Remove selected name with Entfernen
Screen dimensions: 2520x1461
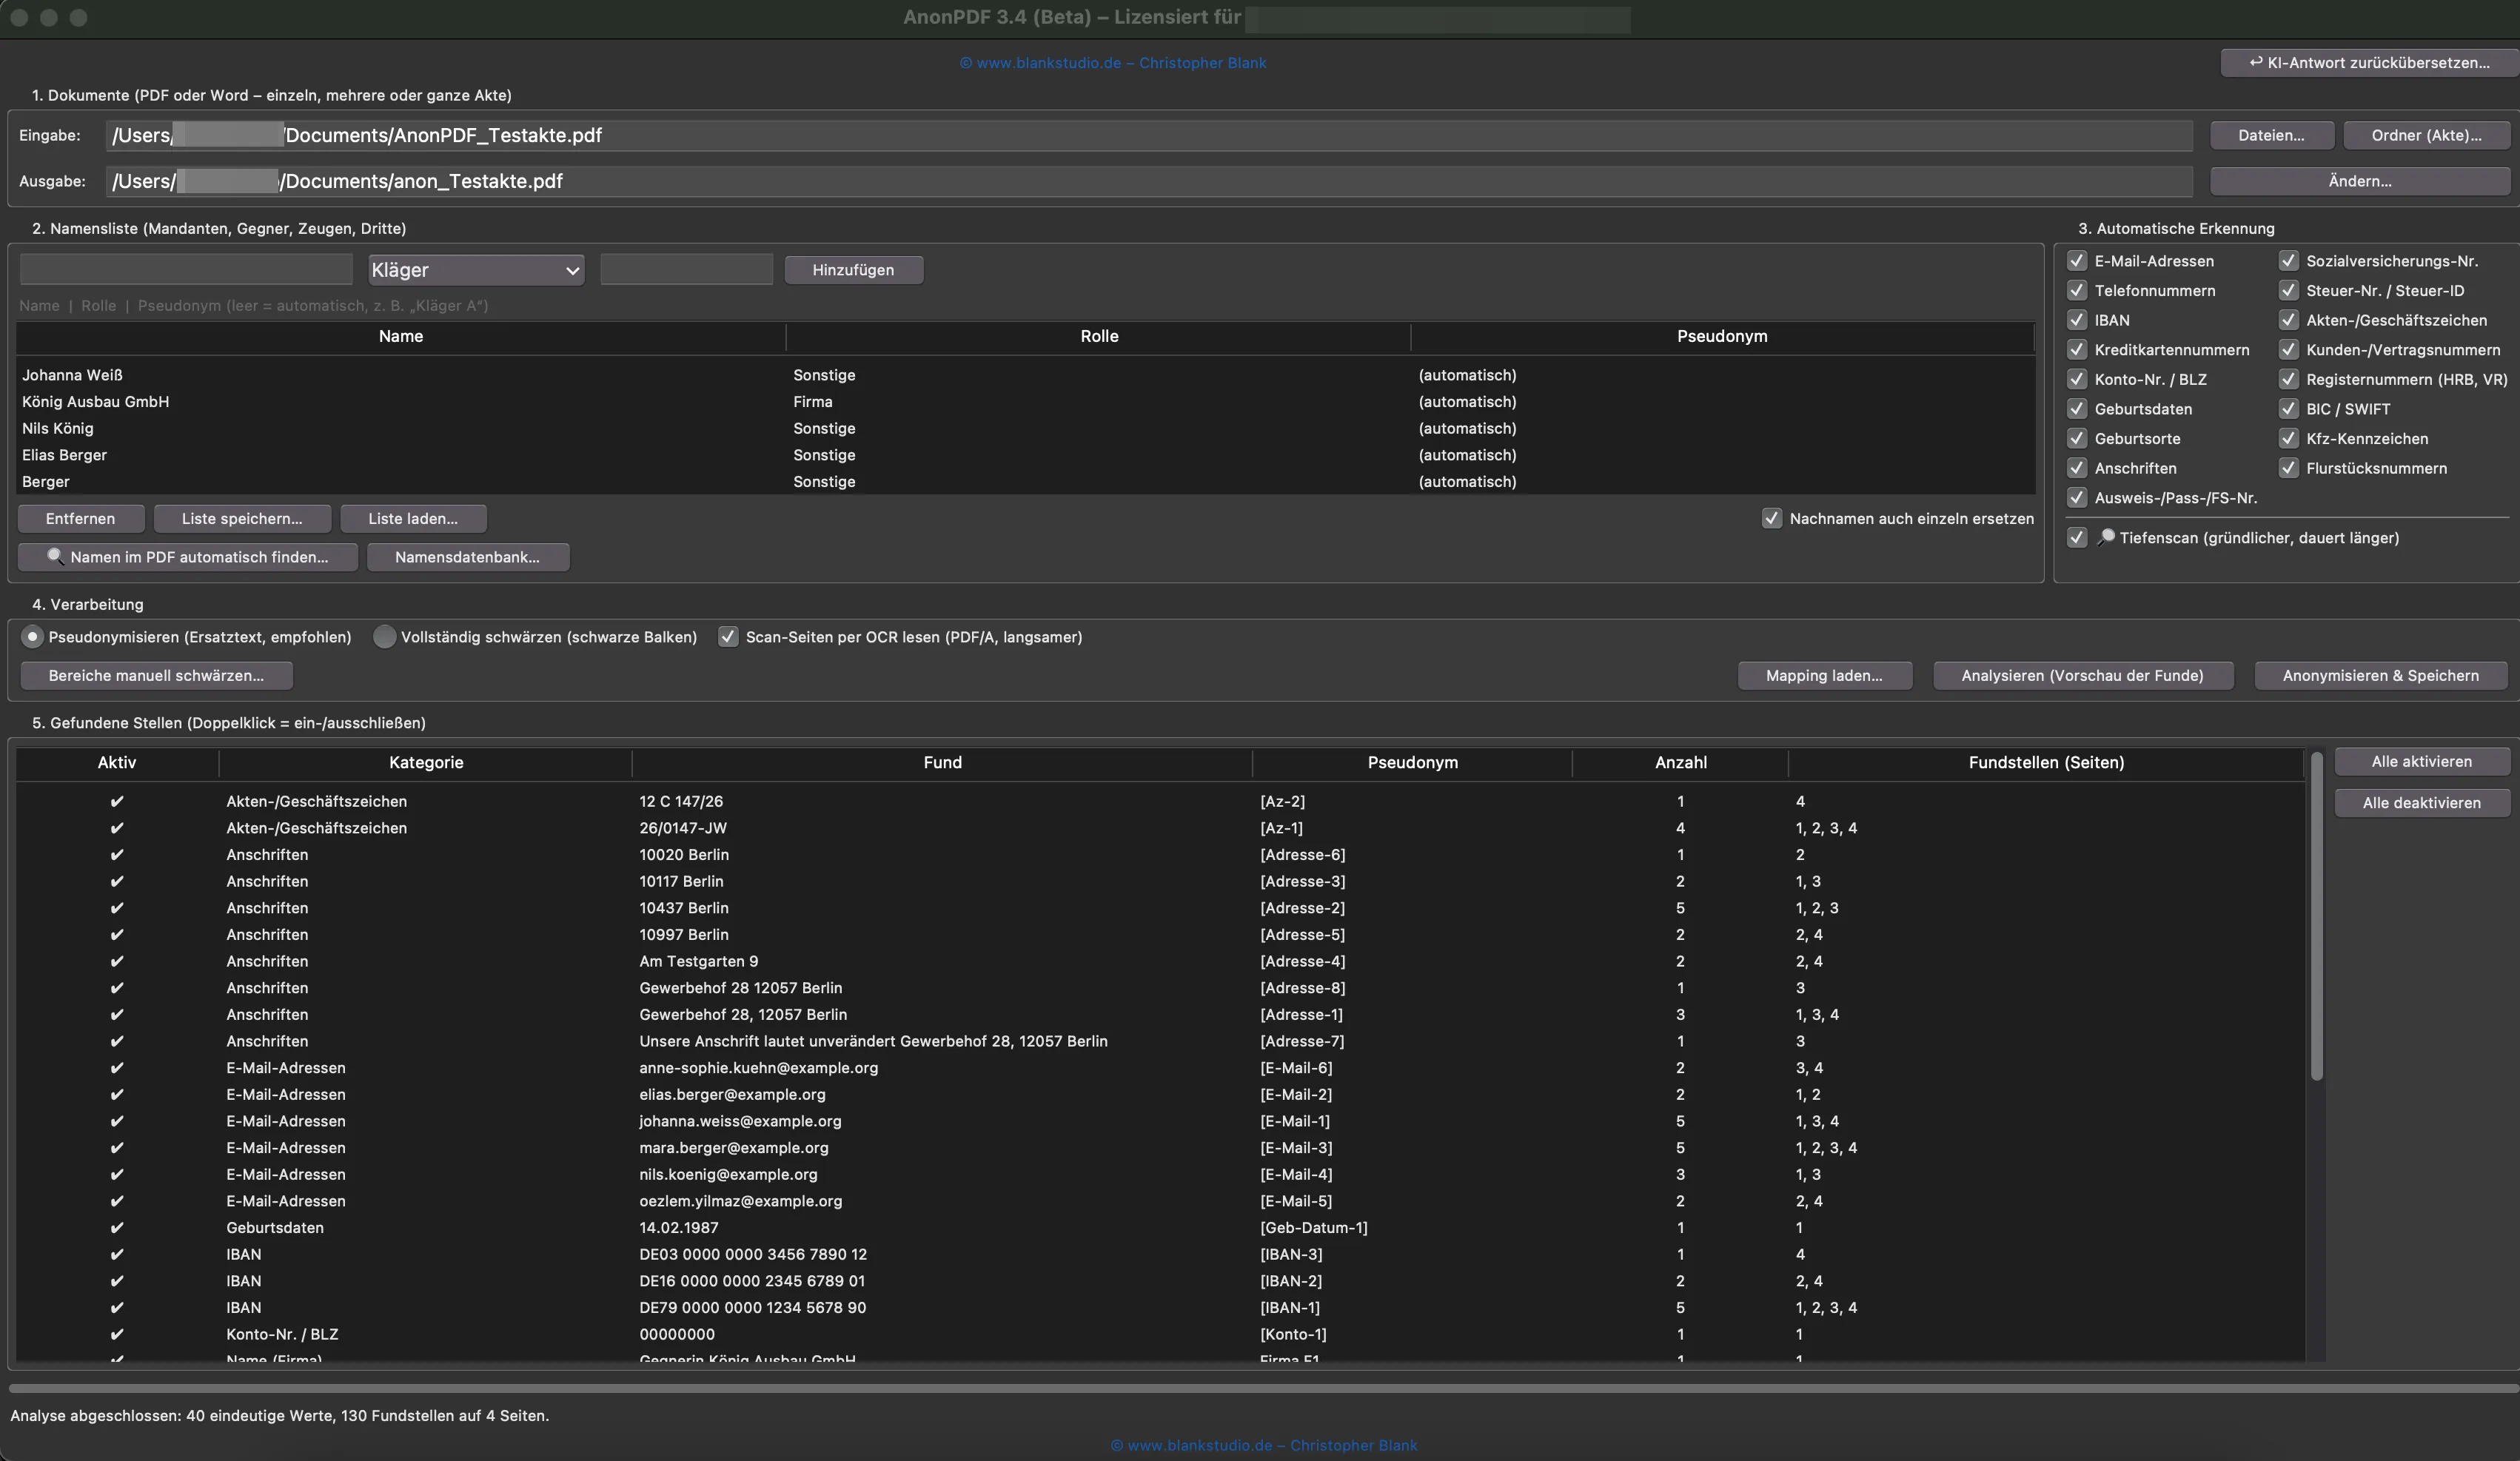tap(80, 518)
